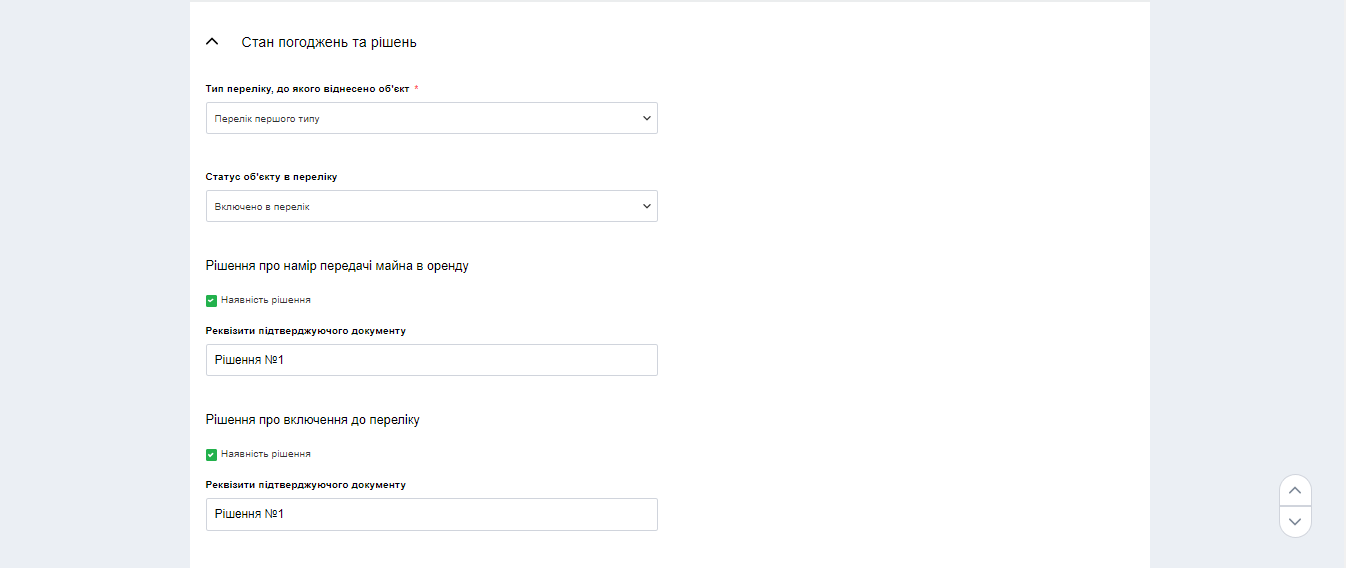Viewport: 1346px width, 568px height.
Task: Click "Наявність рішення" label for rent intent decision
Action: pos(266,300)
